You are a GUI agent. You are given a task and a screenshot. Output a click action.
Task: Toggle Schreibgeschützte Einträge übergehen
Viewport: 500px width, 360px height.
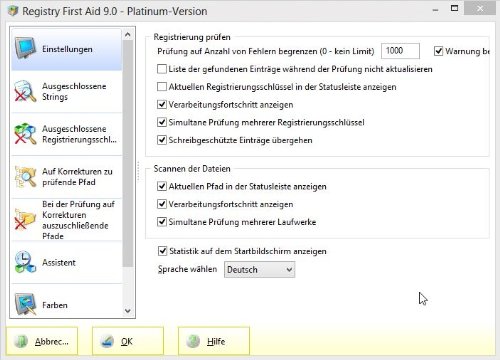pyautogui.click(x=162, y=140)
